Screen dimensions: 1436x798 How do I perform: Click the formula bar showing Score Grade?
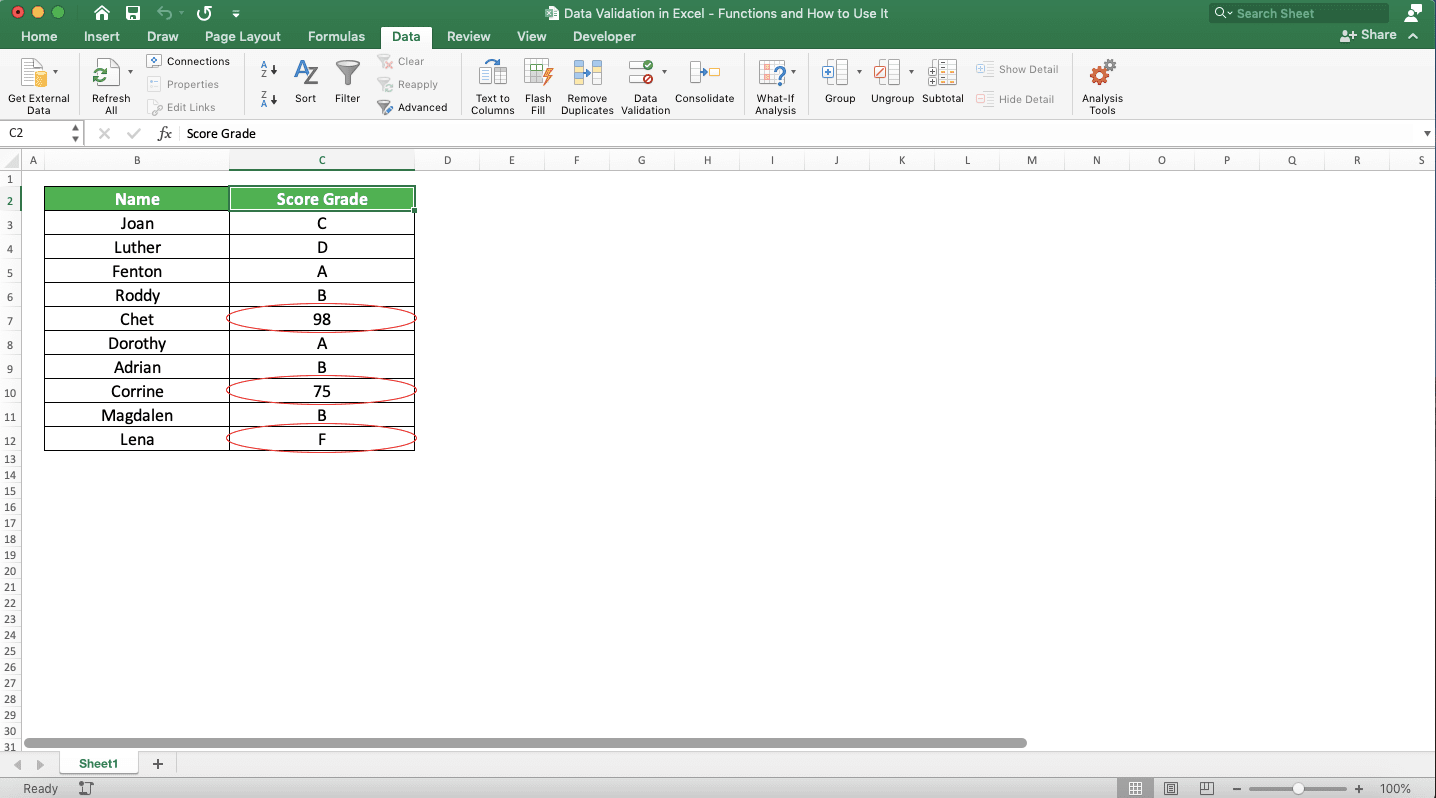click(800, 133)
